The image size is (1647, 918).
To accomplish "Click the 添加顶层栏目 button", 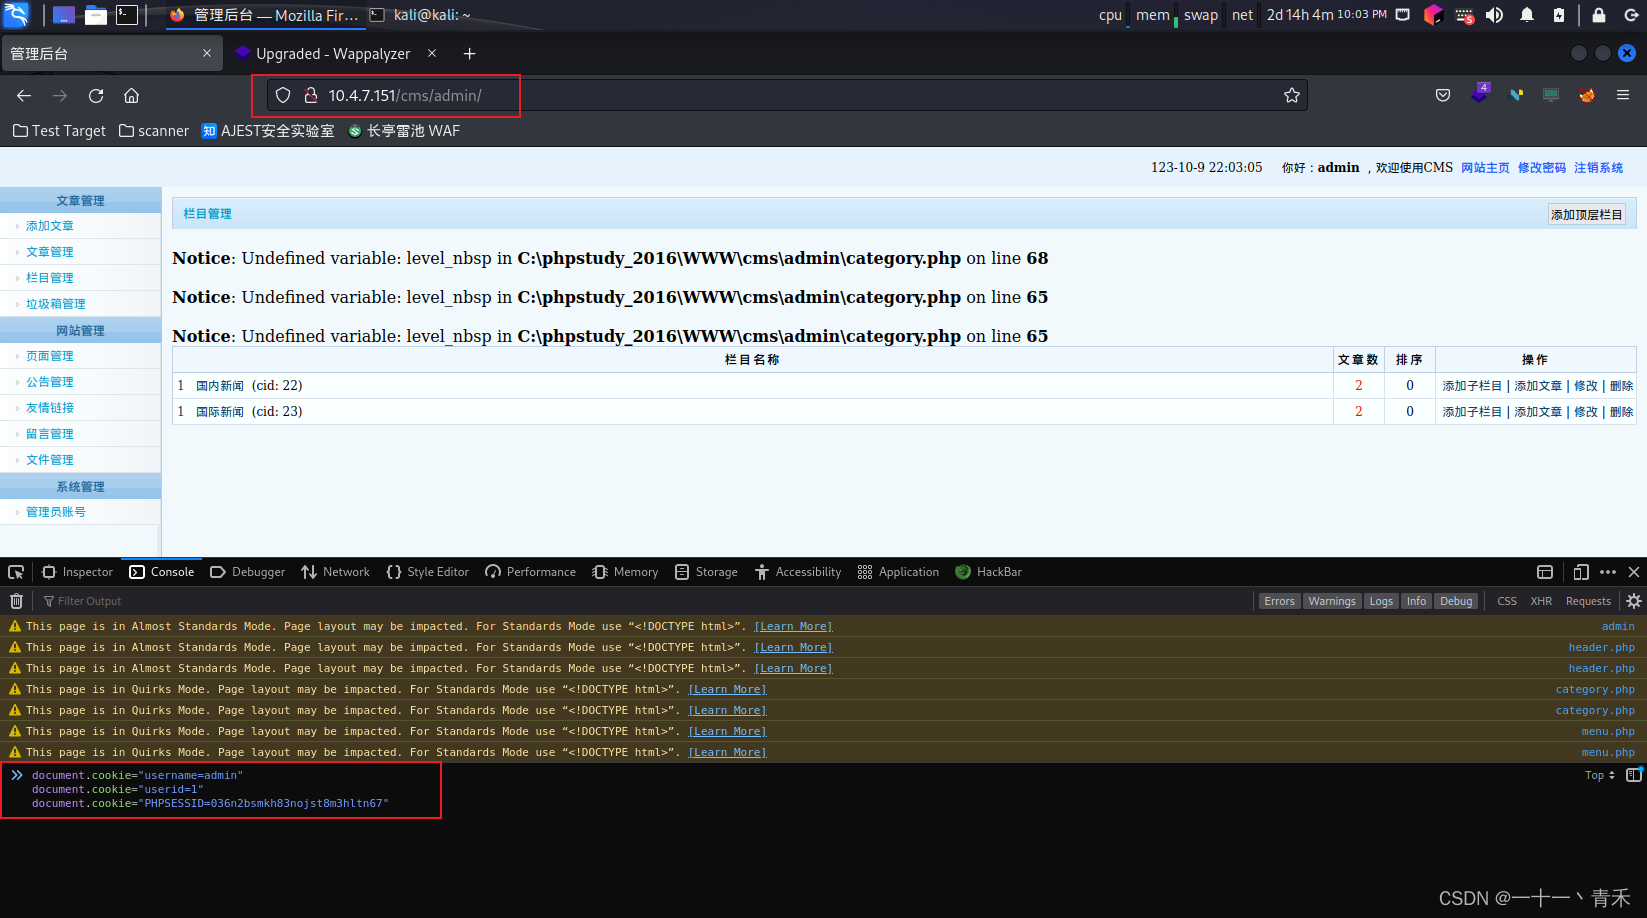I will tap(1586, 214).
